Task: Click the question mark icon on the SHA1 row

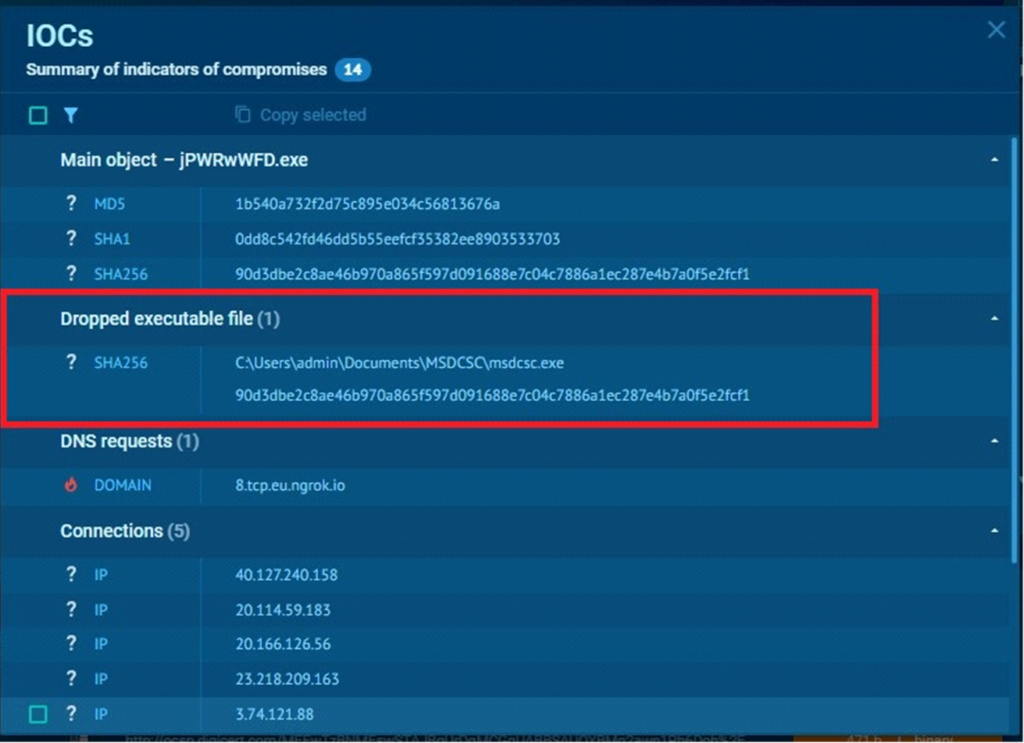Action: tap(70, 238)
